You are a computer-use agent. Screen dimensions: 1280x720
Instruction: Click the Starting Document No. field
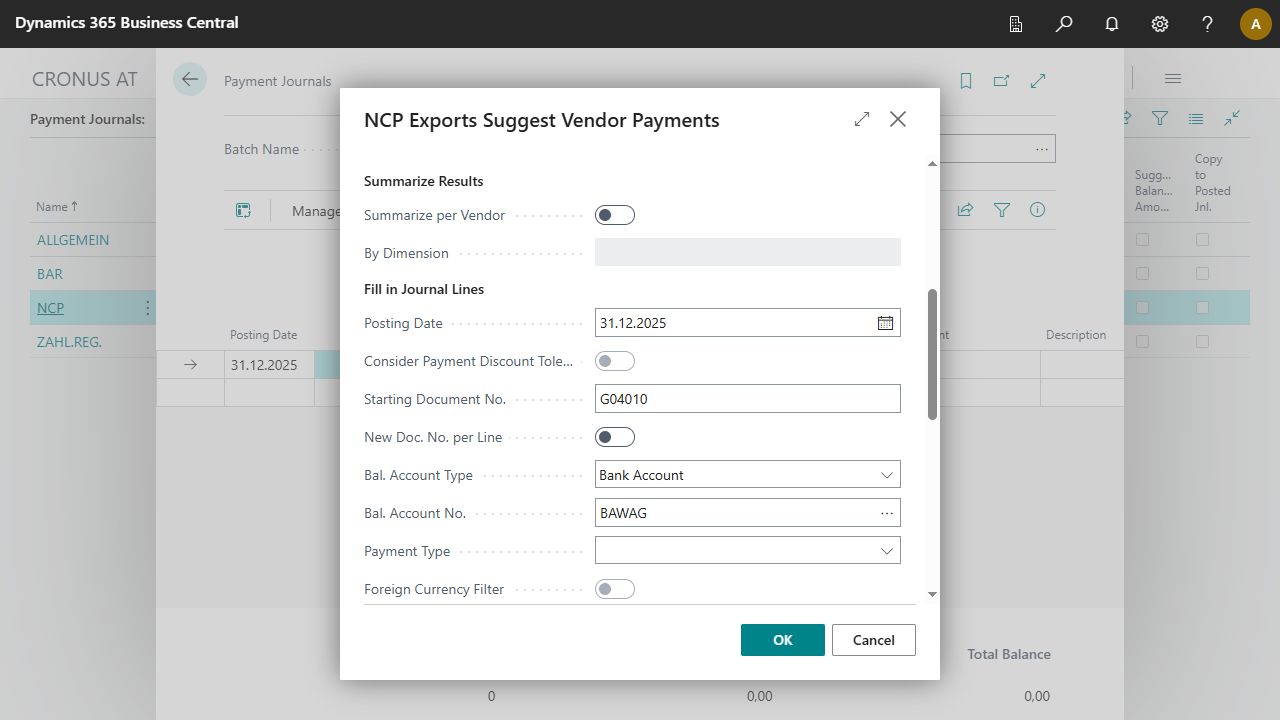(x=748, y=399)
